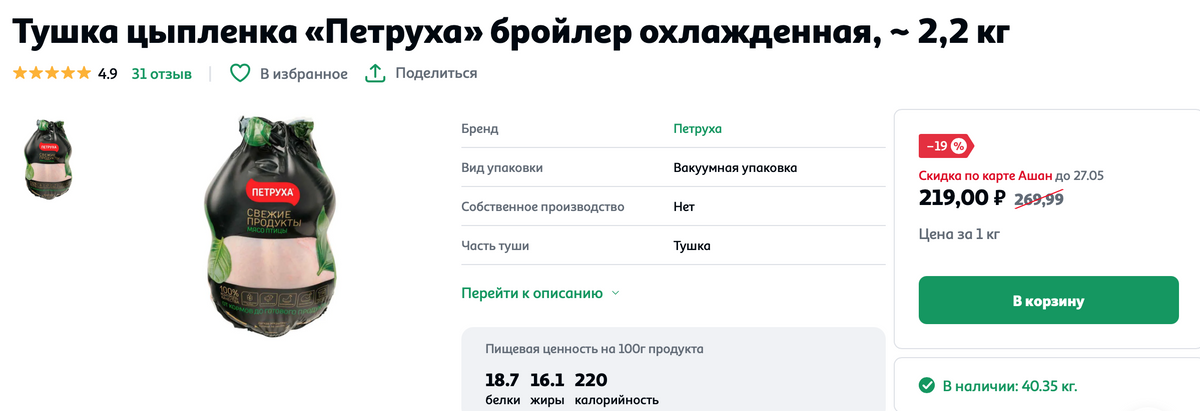Viewport: 1200px width, 411px height.
Task: Click the crossed-out price 269,99
Action: 1039,199
